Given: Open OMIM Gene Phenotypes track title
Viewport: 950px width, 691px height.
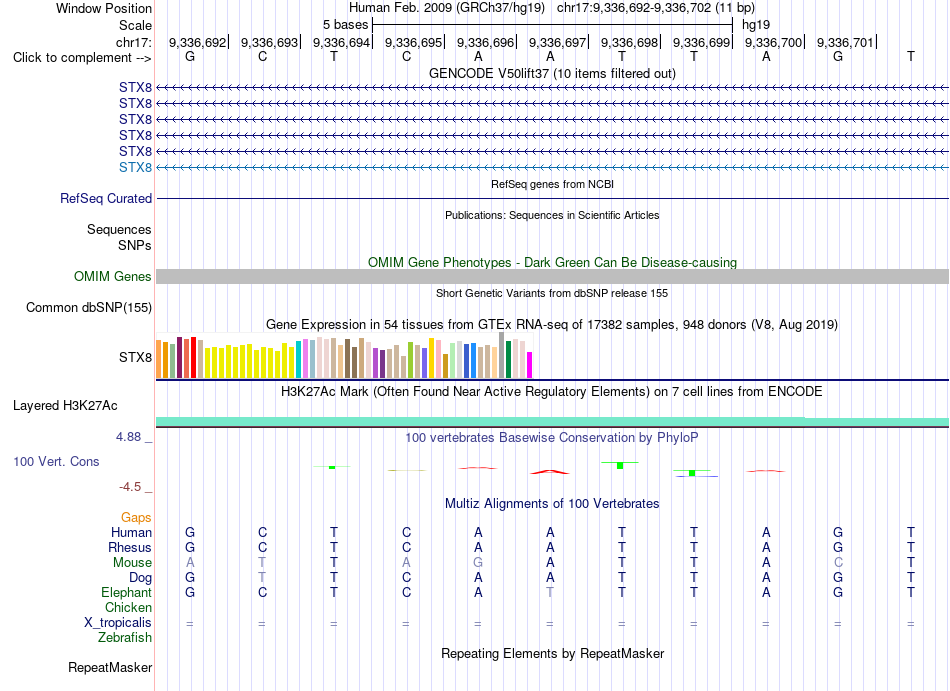Looking at the screenshot, I should [552, 262].
